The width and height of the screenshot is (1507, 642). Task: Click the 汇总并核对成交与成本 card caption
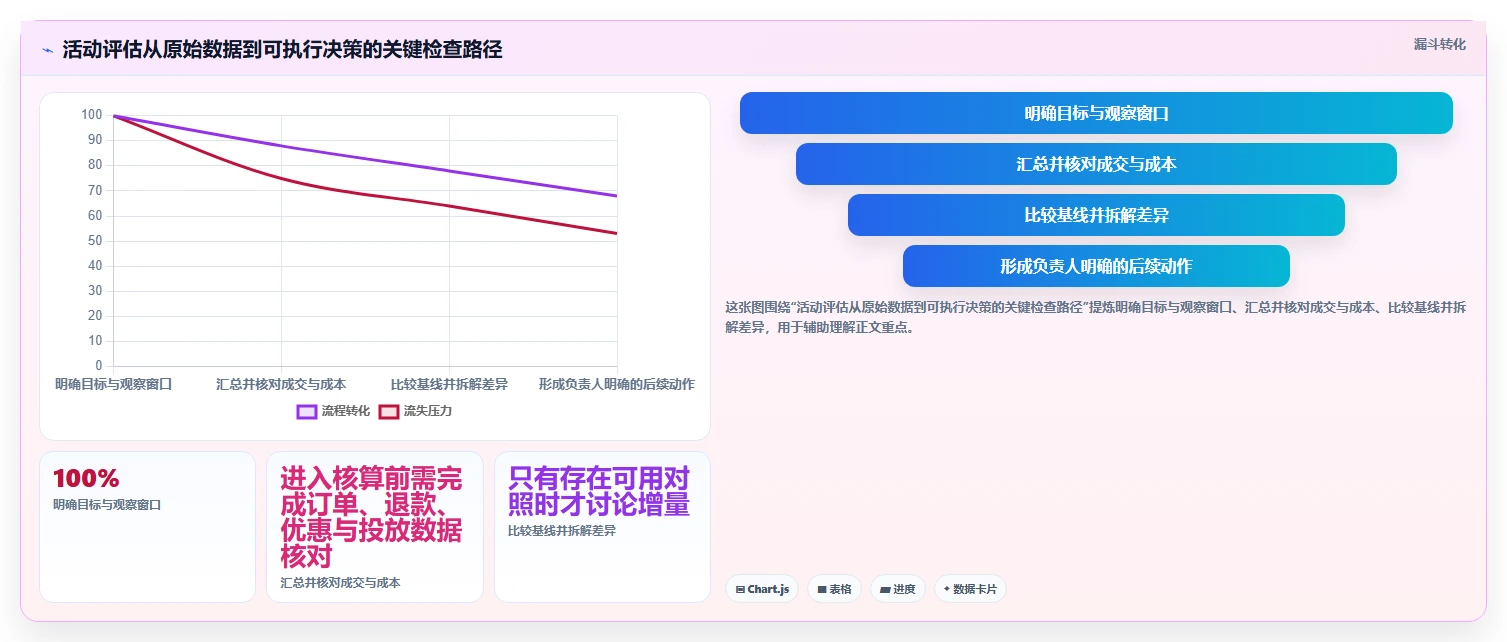coord(340,583)
